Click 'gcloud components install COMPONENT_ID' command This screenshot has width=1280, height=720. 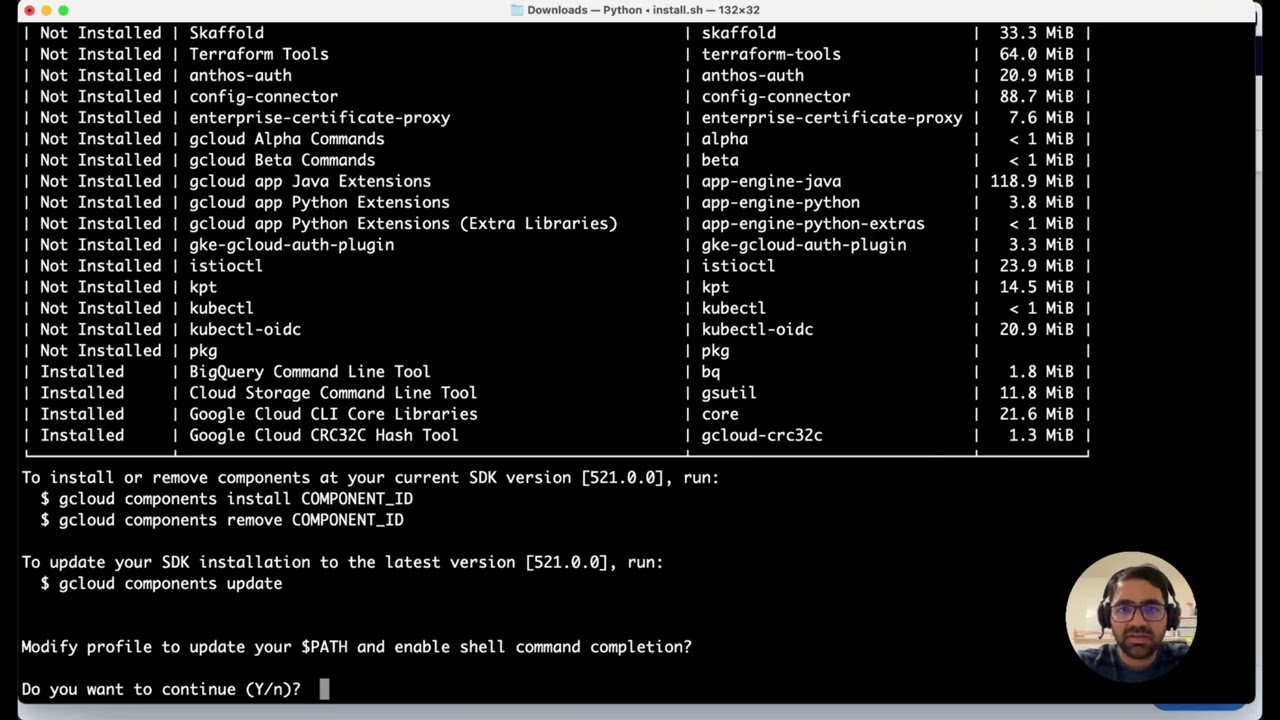click(x=236, y=499)
